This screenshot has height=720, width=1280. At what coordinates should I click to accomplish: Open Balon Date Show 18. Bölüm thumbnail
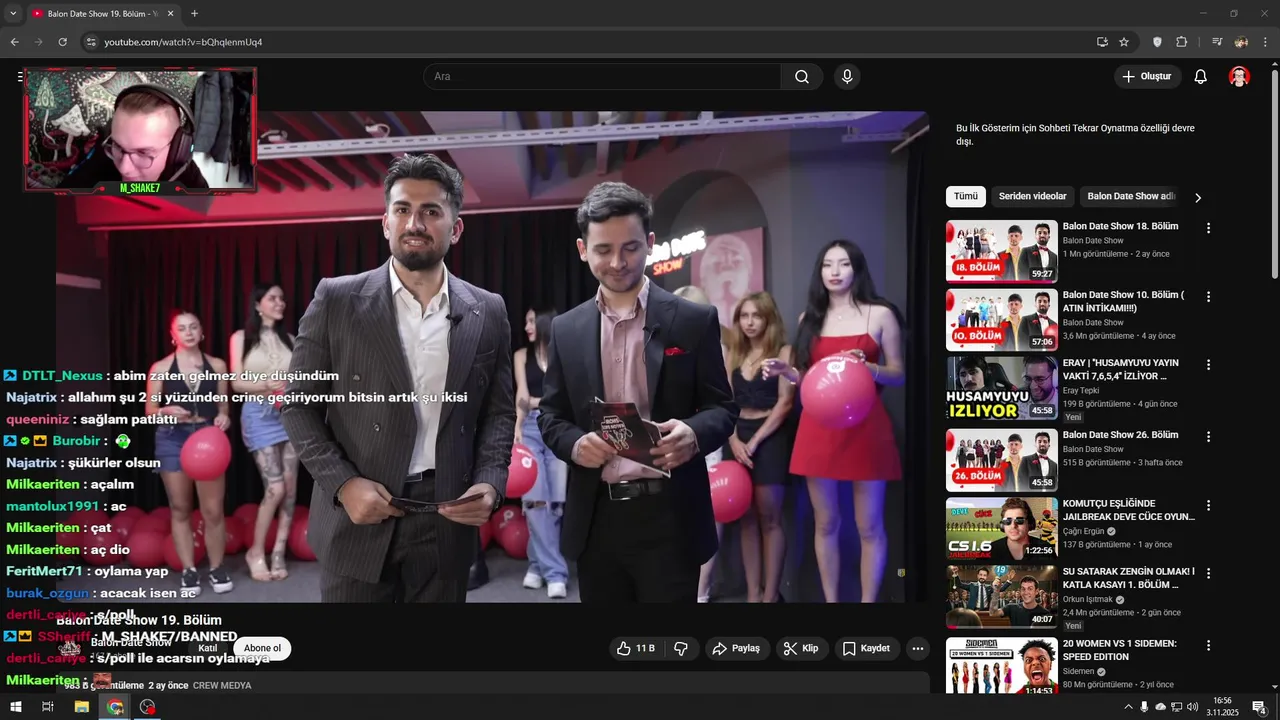tap(1001, 251)
